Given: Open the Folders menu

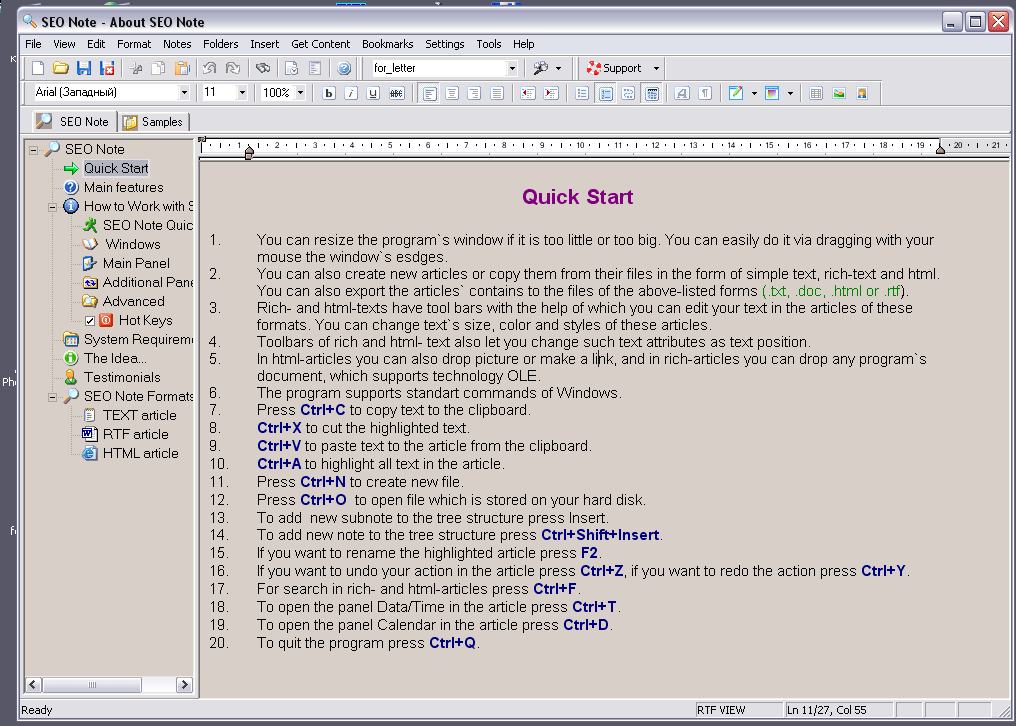Looking at the screenshot, I should [x=220, y=44].
